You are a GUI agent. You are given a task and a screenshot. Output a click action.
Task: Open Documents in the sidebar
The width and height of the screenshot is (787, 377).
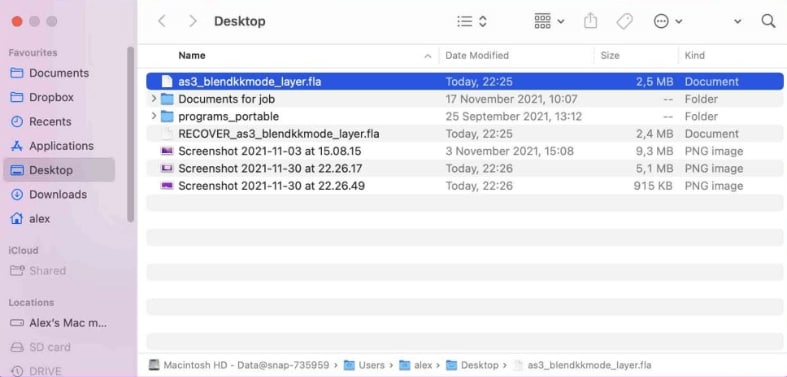pos(59,73)
